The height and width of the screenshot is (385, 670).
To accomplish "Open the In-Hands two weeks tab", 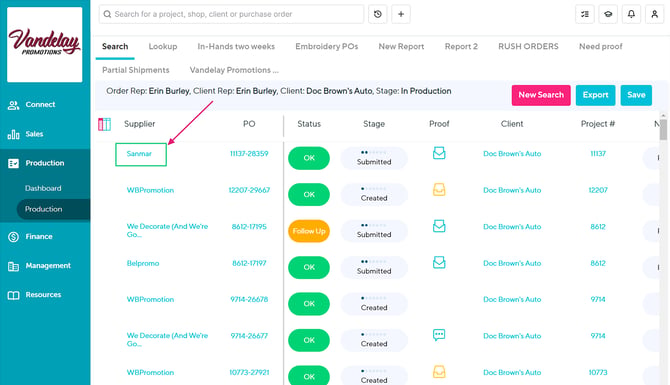I will coord(236,47).
